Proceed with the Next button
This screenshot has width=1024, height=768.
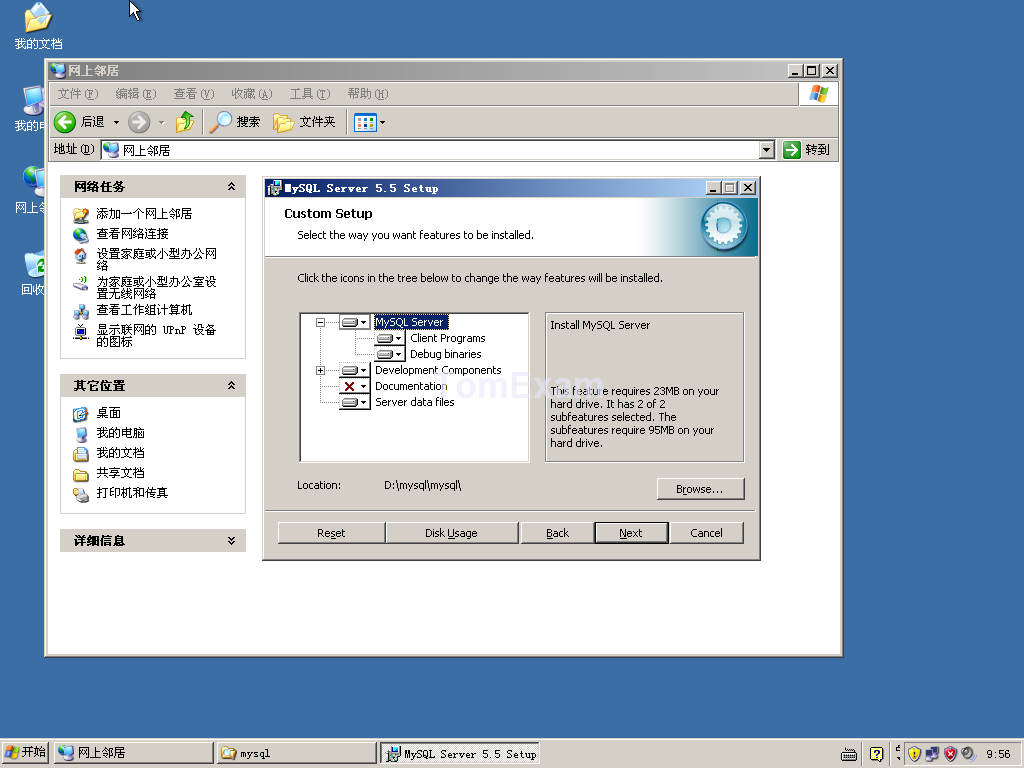[x=631, y=533]
